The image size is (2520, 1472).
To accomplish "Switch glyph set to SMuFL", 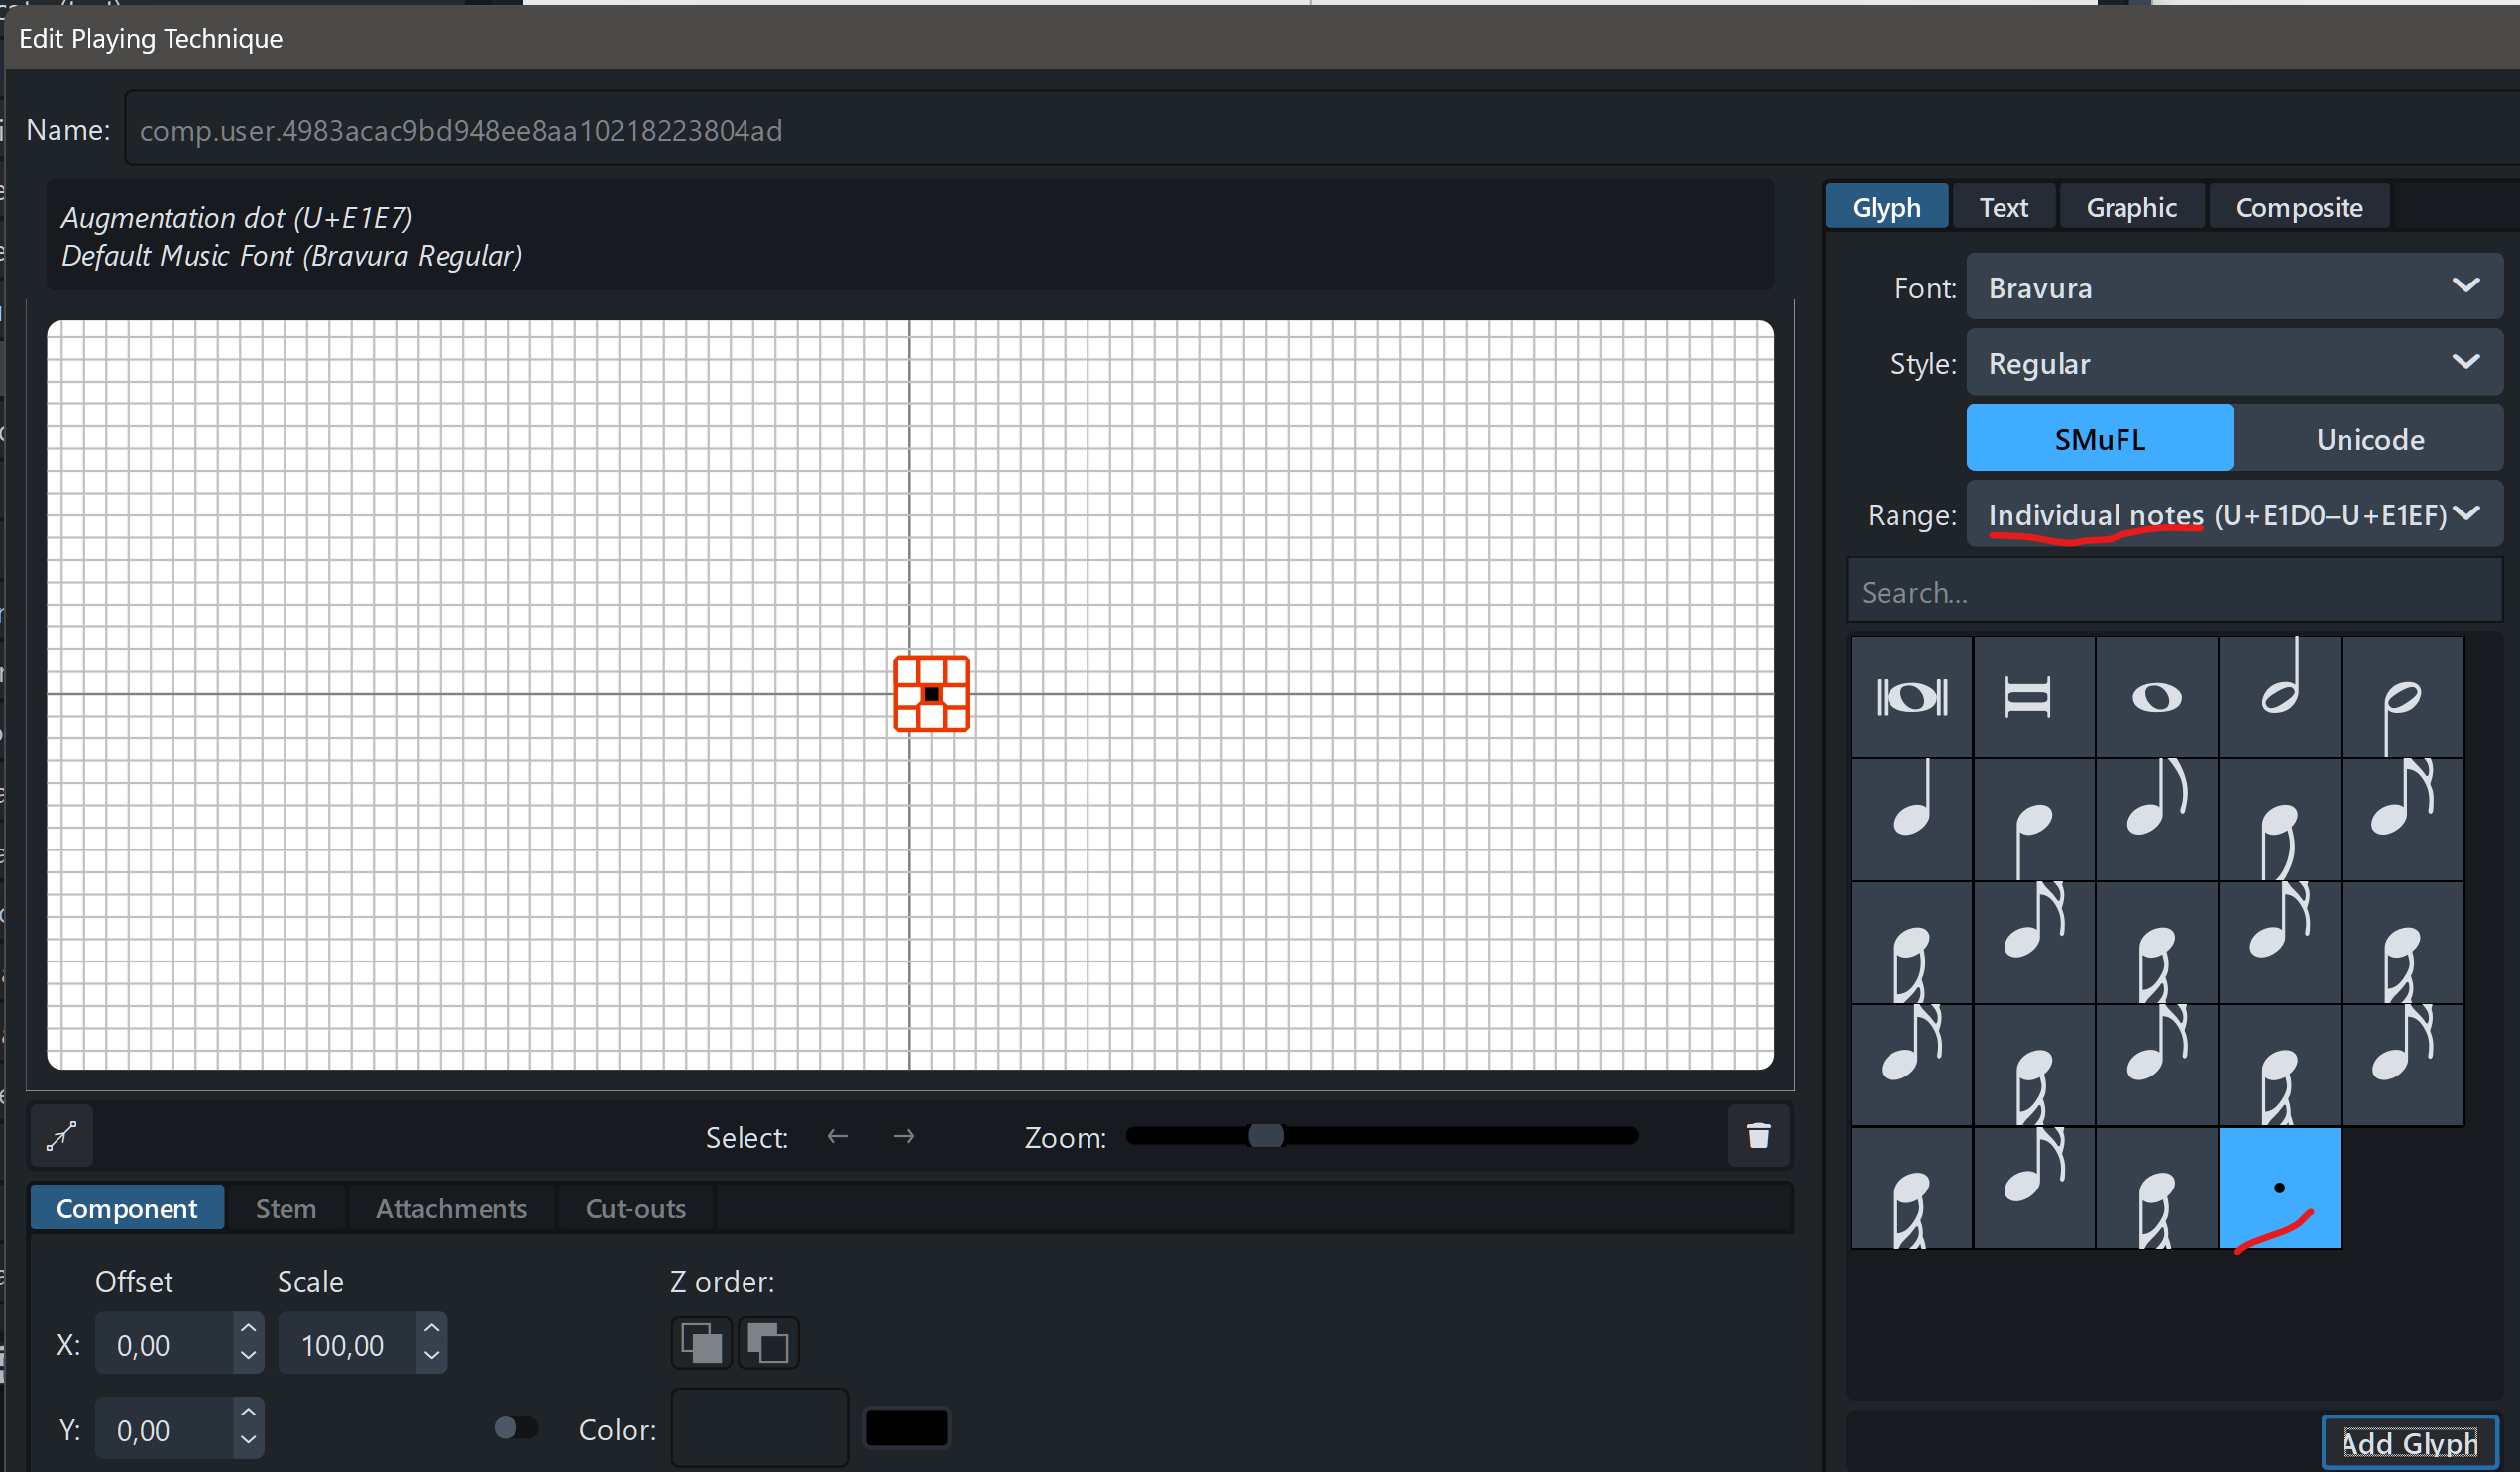I will [2099, 439].
